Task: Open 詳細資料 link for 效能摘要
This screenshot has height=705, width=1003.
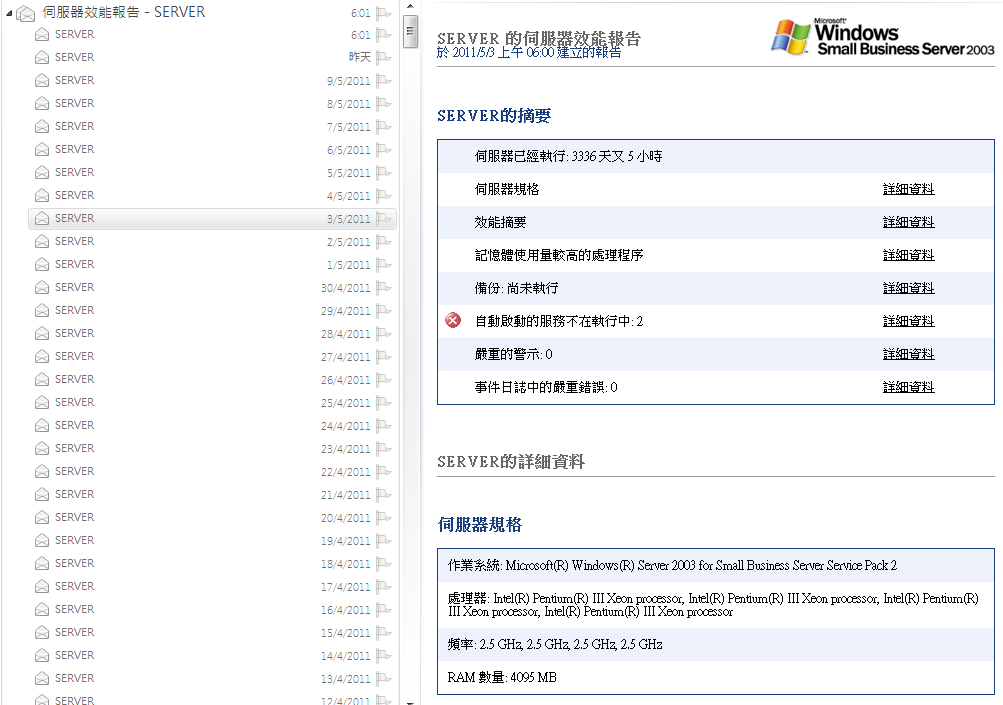Action: (908, 222)
